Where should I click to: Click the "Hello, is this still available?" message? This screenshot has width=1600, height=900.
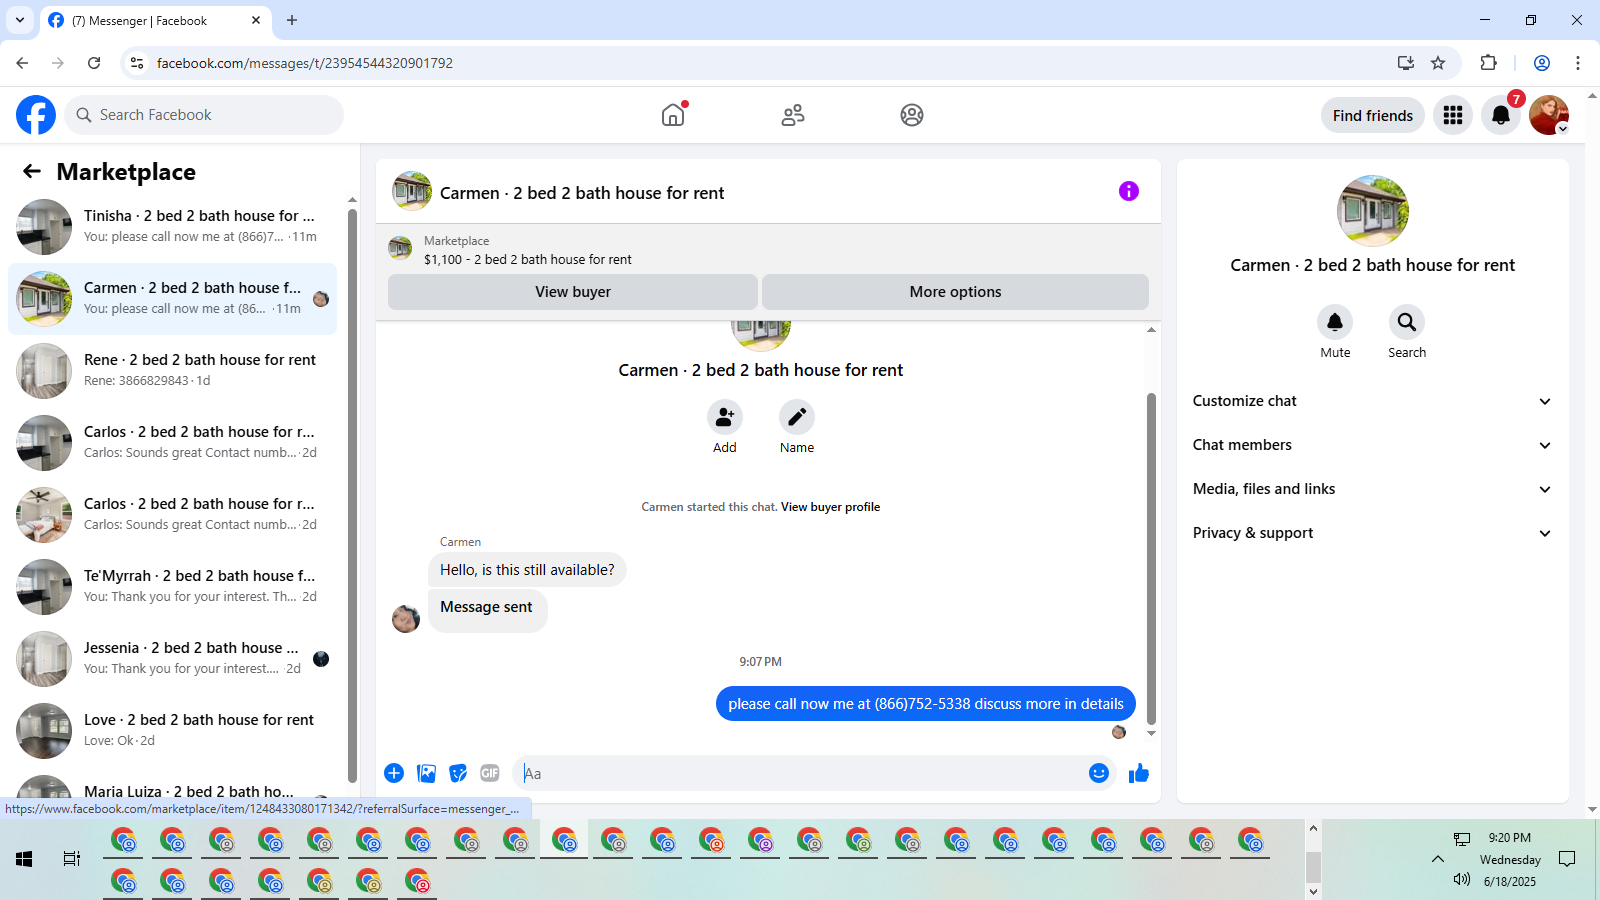coord(527,570)
